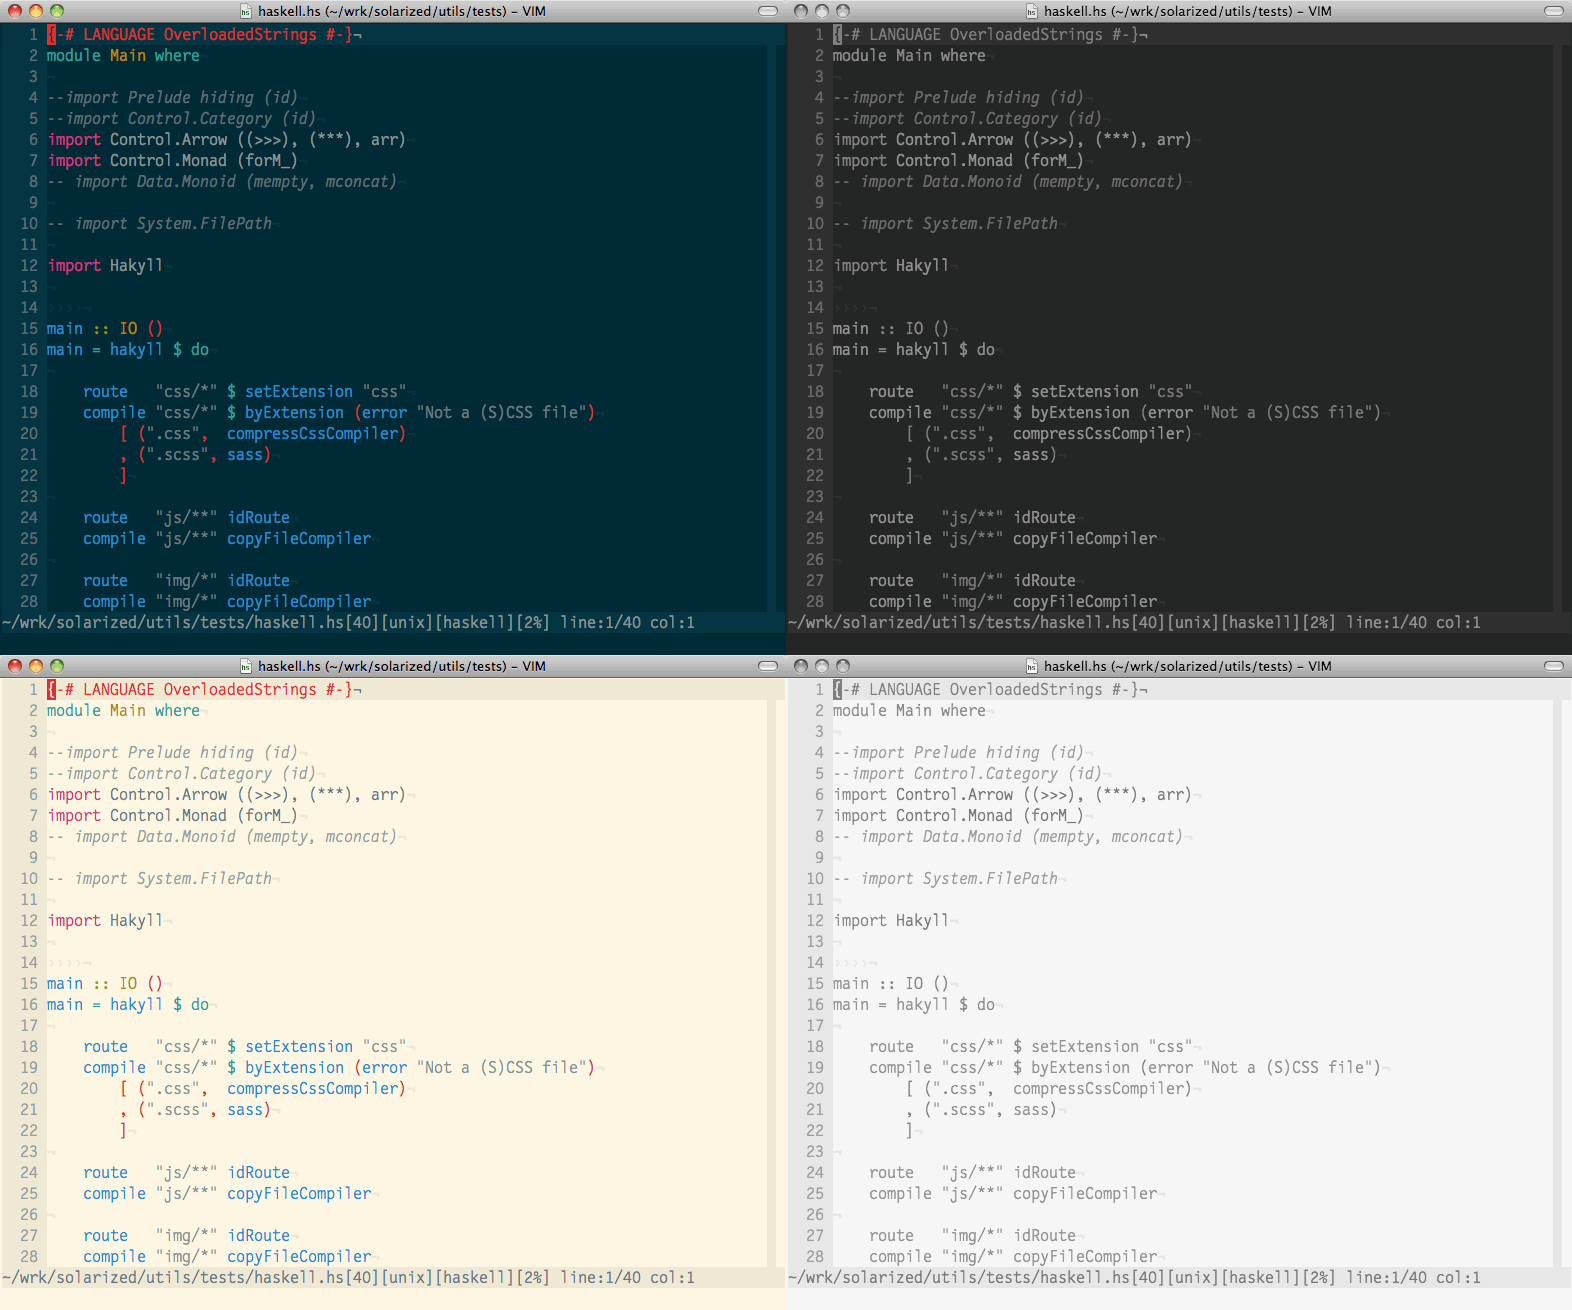Minimize the dark gray VIM window
The height and width of the screenshot is (1310, 1572).
(x=822, y=11)
